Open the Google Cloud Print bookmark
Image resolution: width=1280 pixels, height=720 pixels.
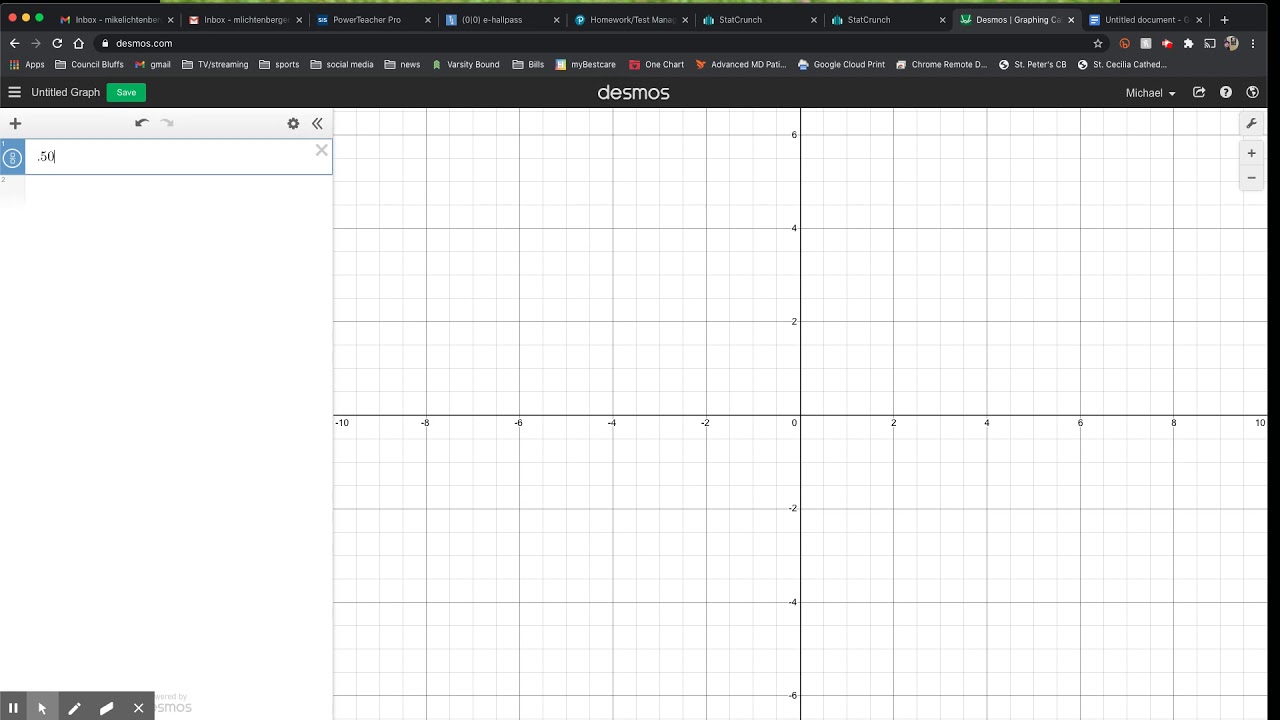841,65
